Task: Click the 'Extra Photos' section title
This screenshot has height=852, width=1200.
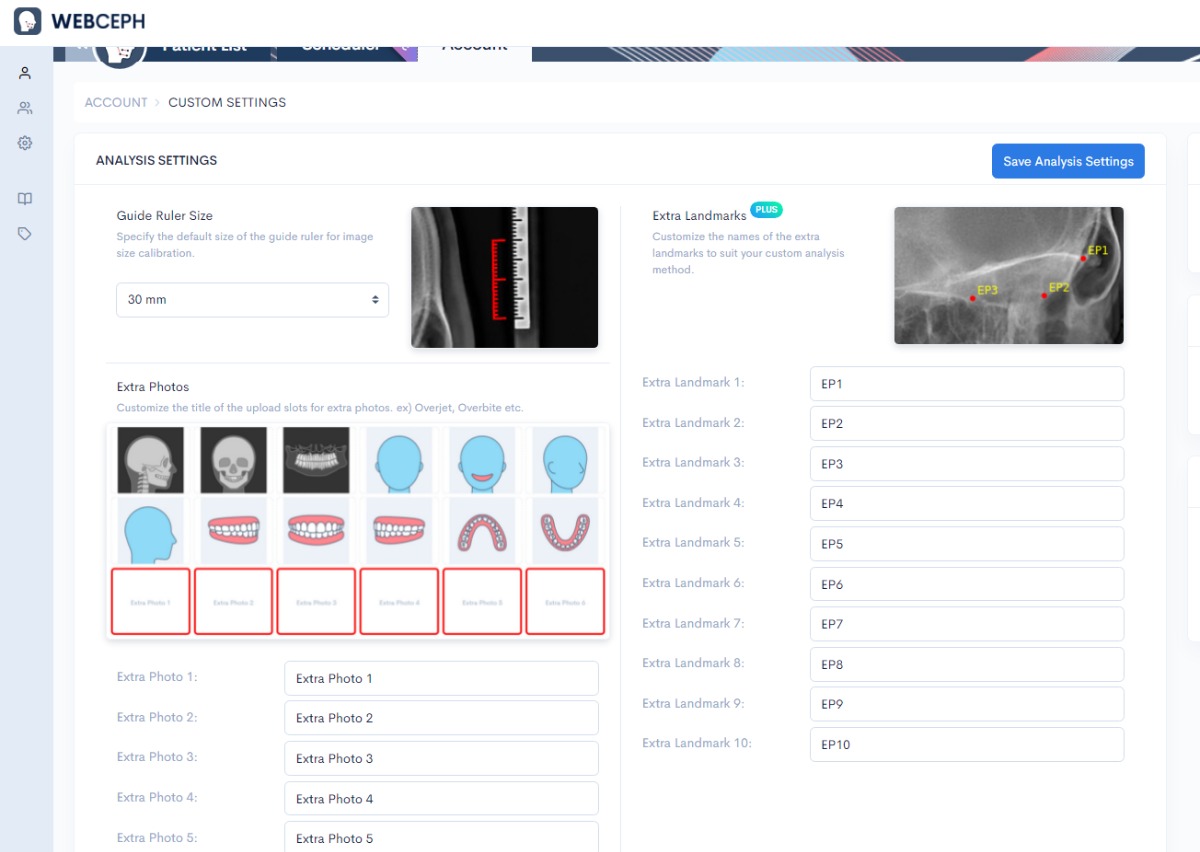Action: pos(153,387)
